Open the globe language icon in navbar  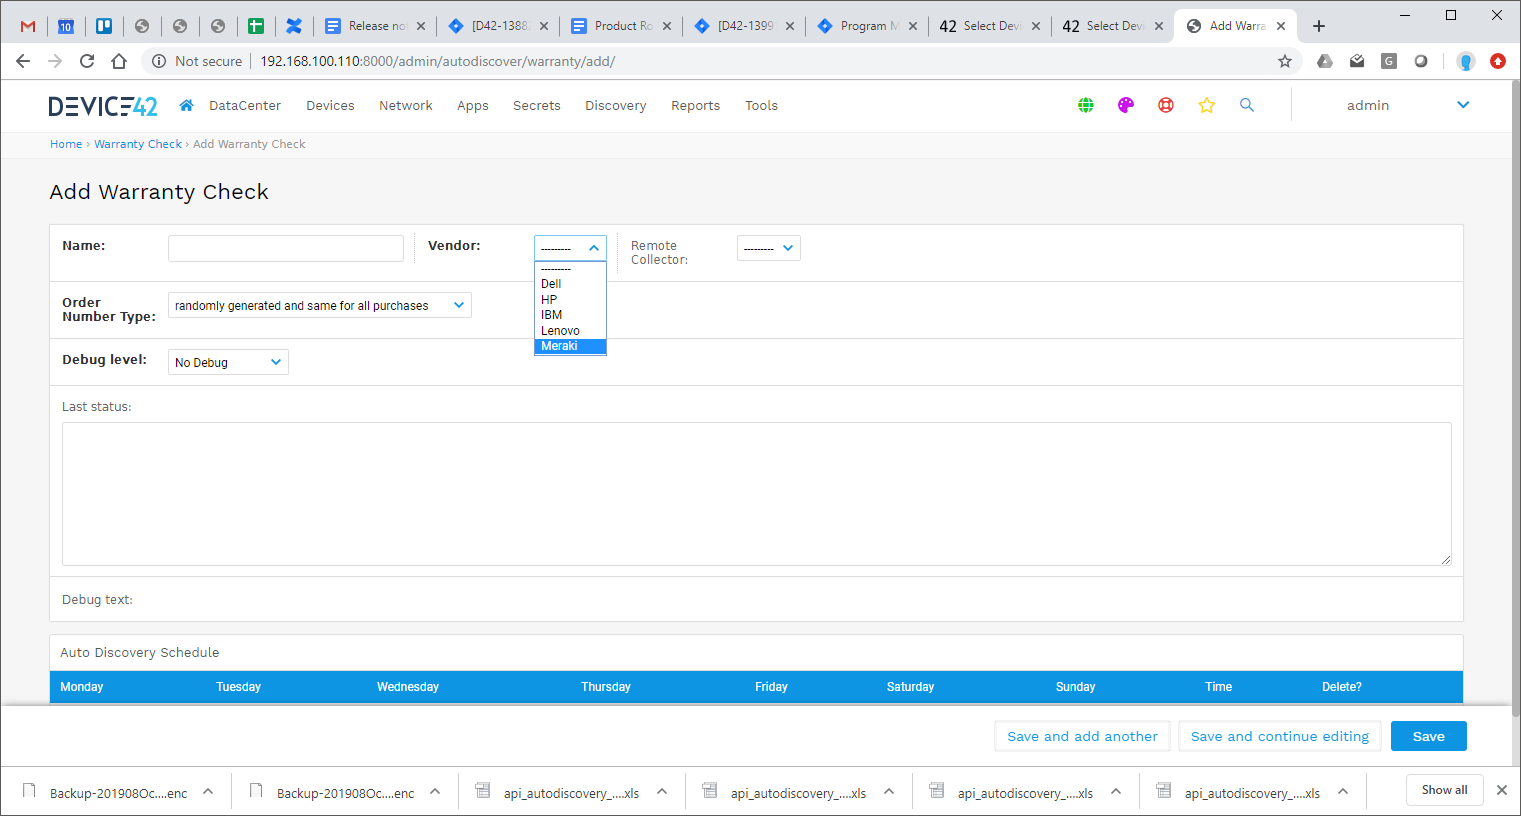[1085, 105]
